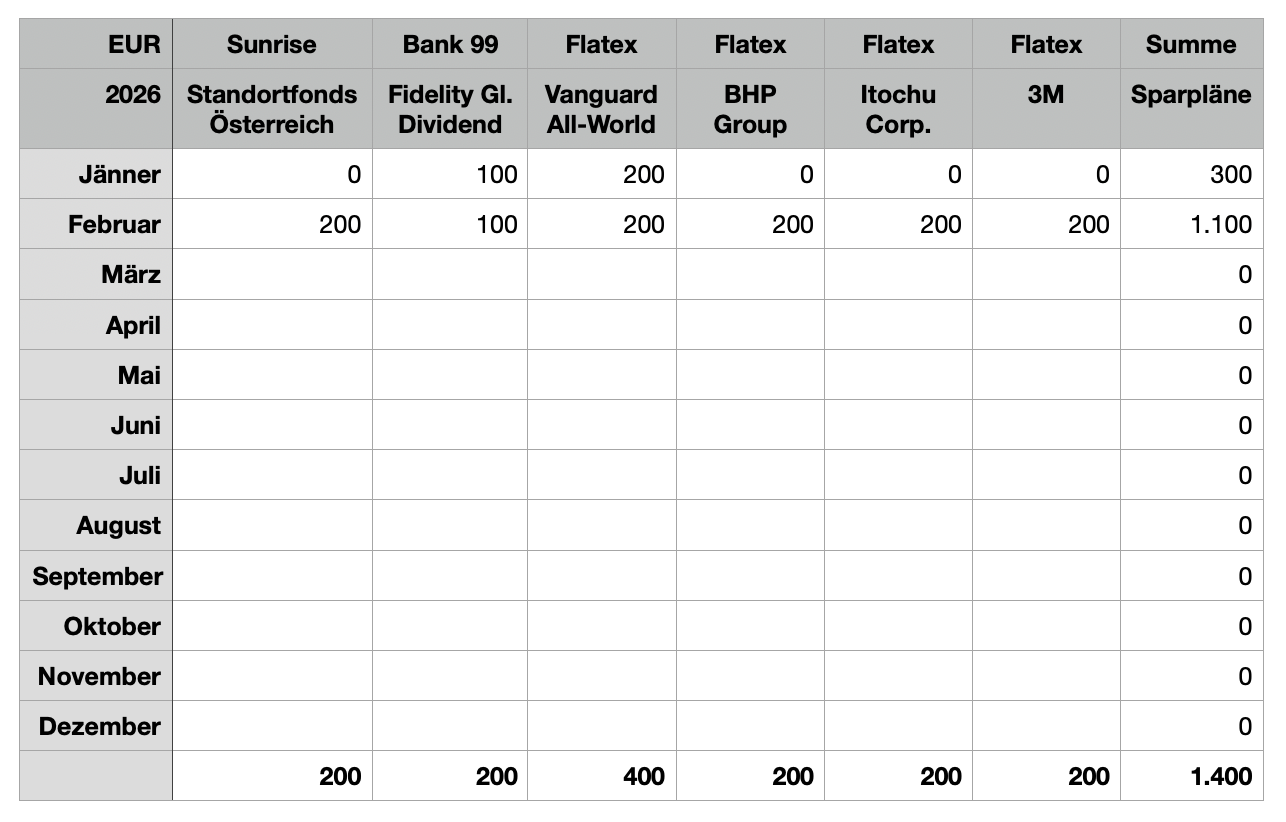Screen dimensions: 1286x822
Task: Click the empty August 3M cell
Action: (x=1046, y=525)
